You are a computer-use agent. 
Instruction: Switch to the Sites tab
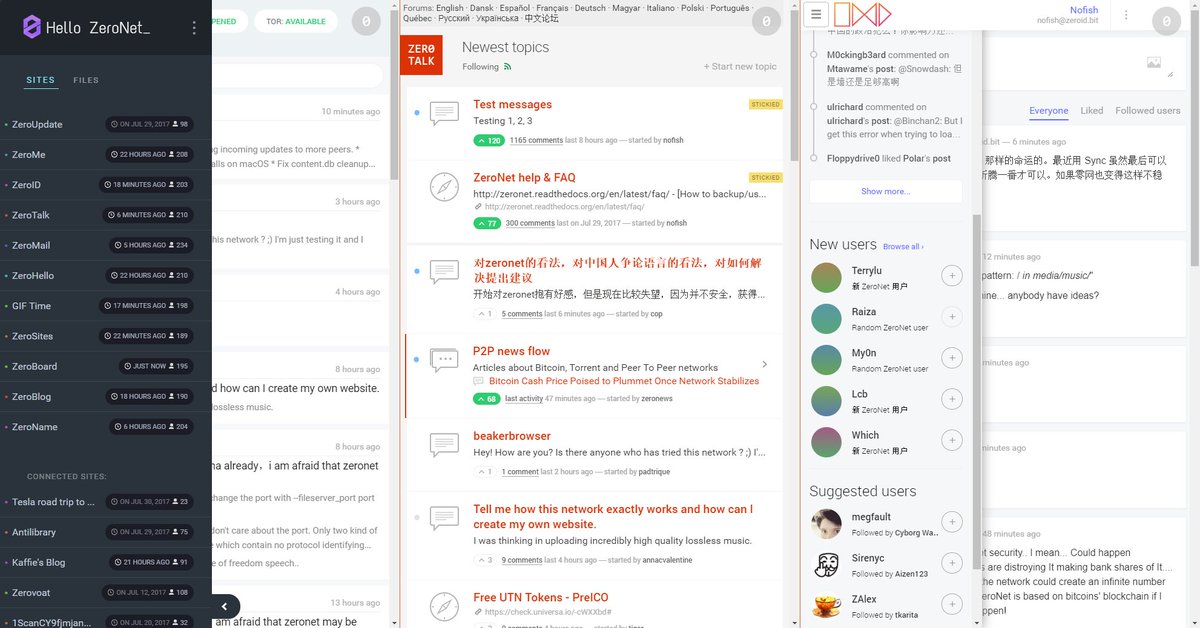(41, 80)
